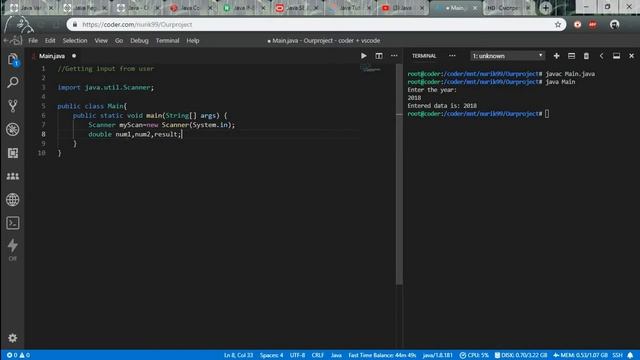Run Main.java with the play button
The height and width of the screenshot is (360, 640).
click(363, 56)
